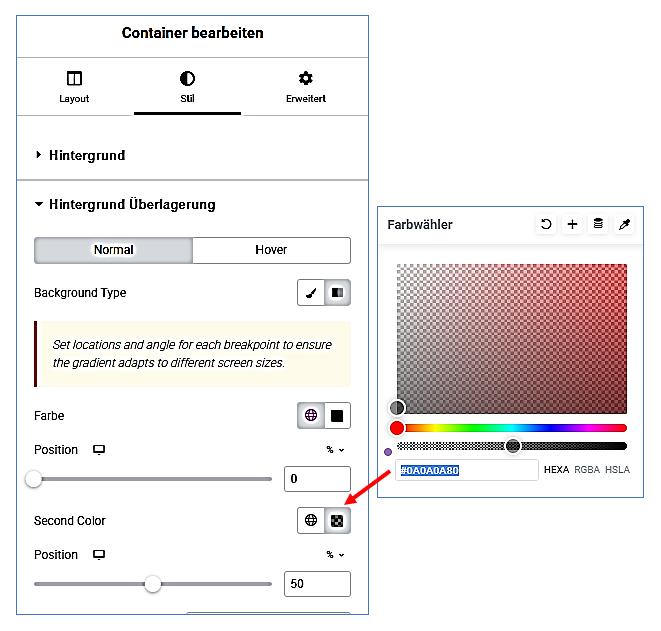661x631 pixels.
Task: Switch overlay state to Hover
Action: point(271,250)
